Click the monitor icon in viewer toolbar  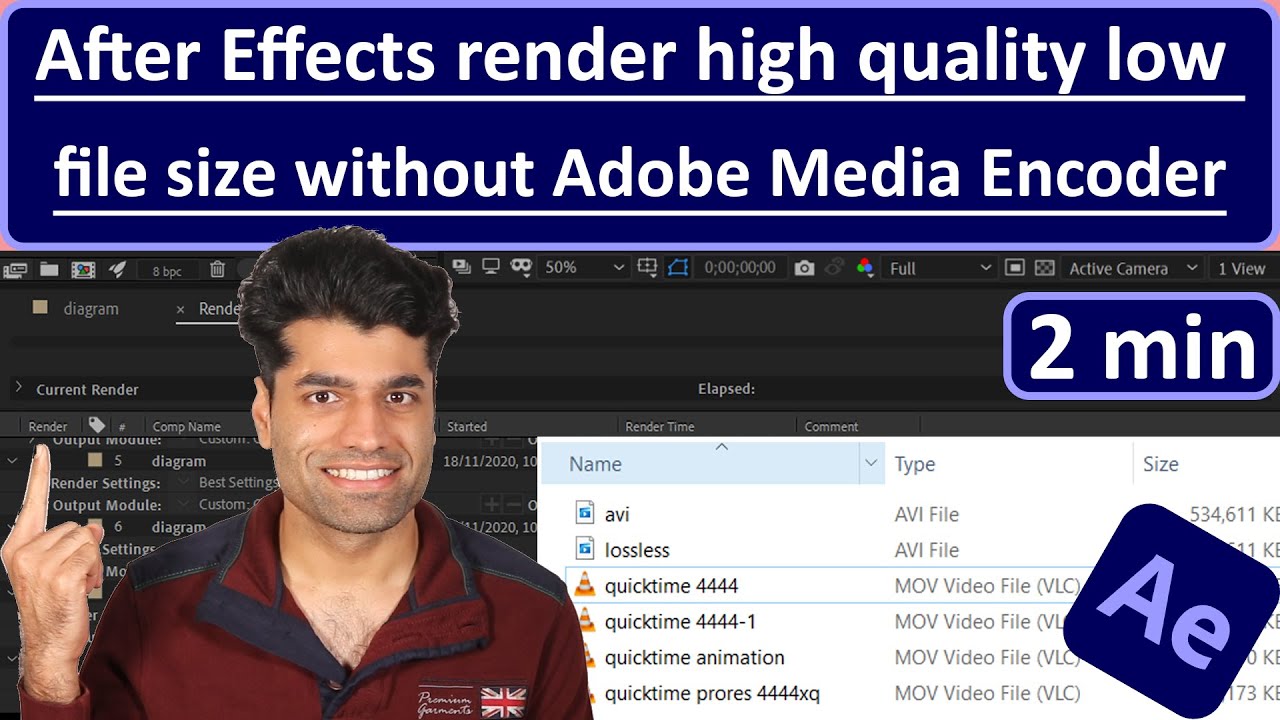pos(491,267)
